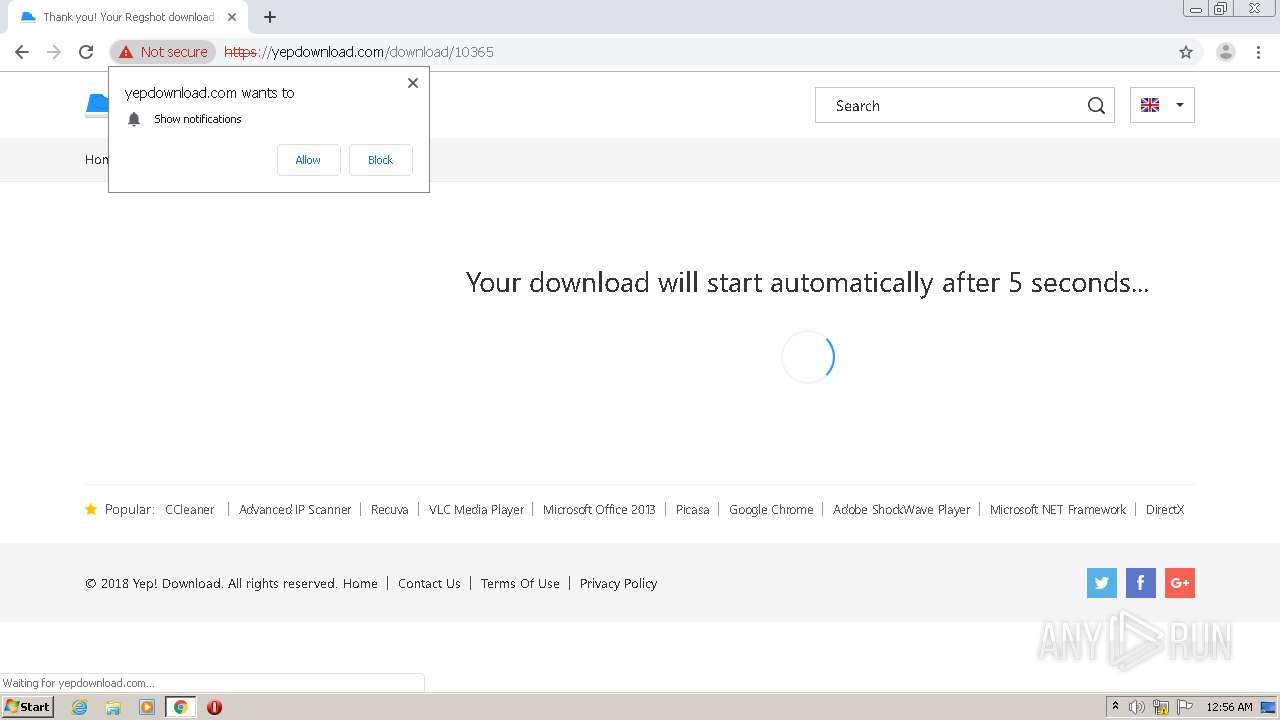The height and width of the screenshot is (720, 1280).
Task: Click the browser forward arrow
Action: point(54,52)
